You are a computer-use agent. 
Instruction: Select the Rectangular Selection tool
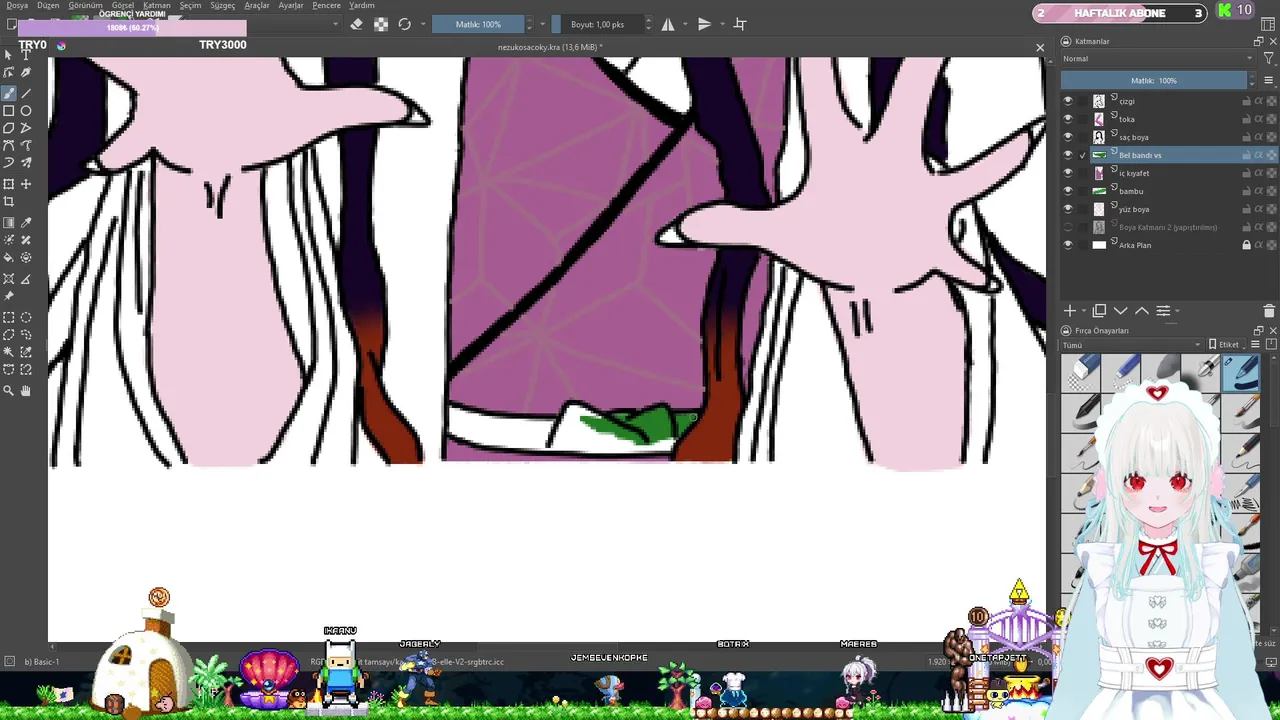[9, 318]
